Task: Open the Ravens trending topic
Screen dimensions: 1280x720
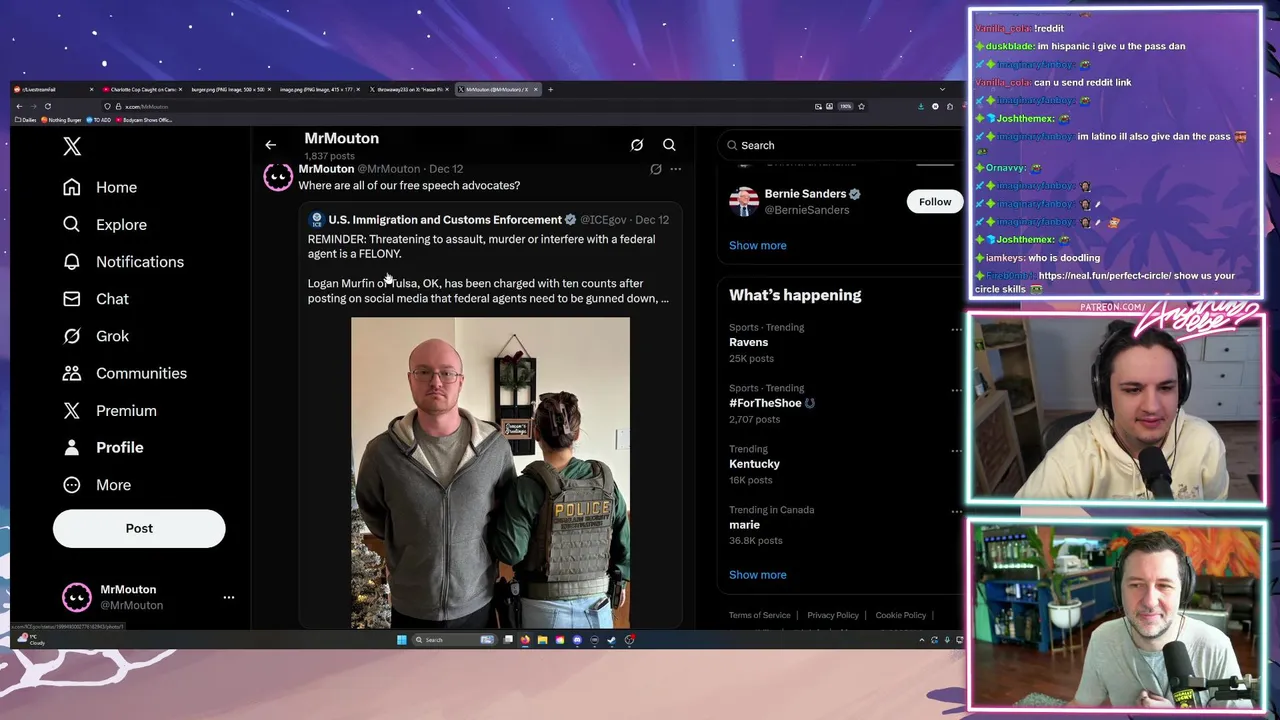Action: tap(748, 342)
